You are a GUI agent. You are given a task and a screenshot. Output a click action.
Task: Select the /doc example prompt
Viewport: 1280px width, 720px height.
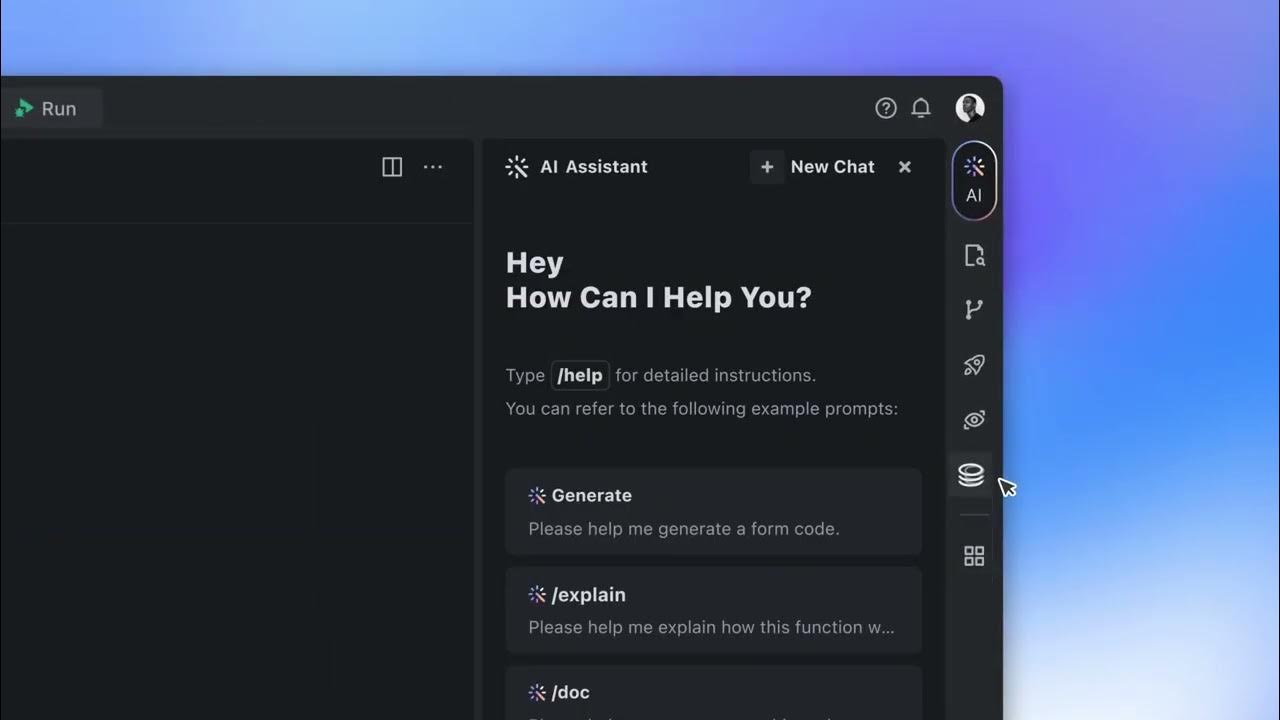click(x=713, y=693)
